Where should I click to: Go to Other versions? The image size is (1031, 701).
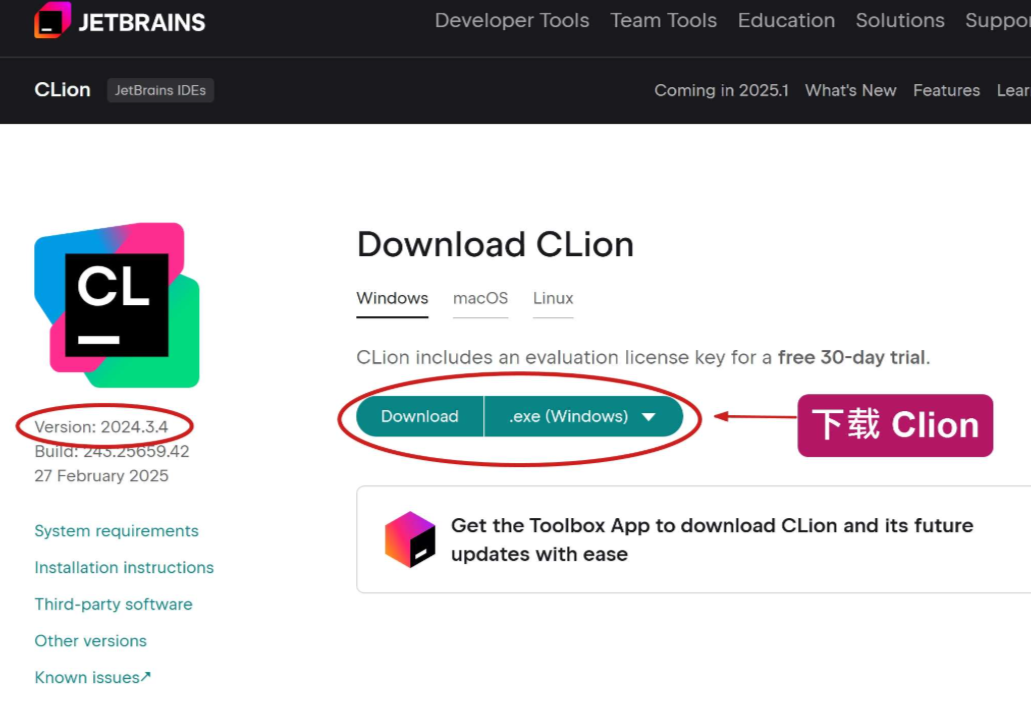click(90, 641)
